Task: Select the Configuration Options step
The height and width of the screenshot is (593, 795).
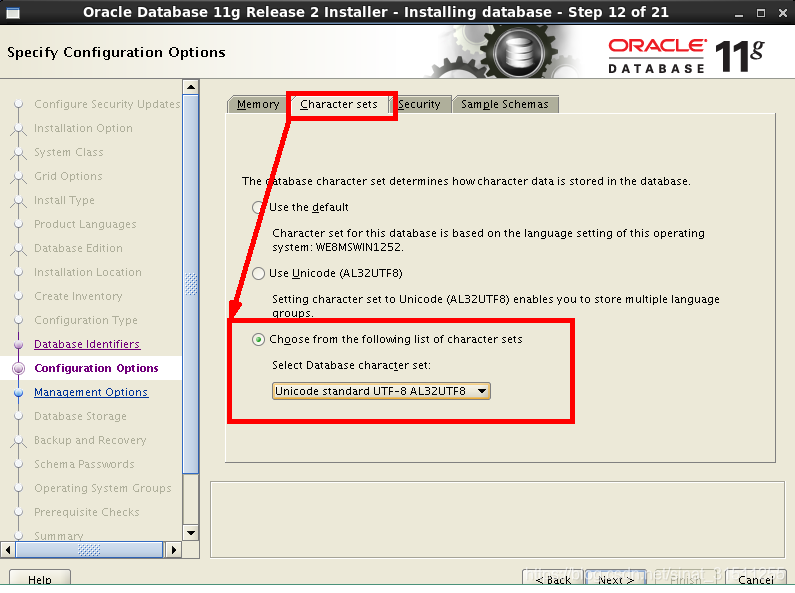Action: (96, 368)
